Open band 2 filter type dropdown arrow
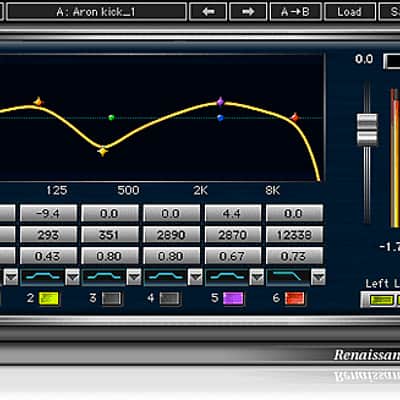Image resolution: width=400 pixels, height=400 pixels. click(72, 277)
